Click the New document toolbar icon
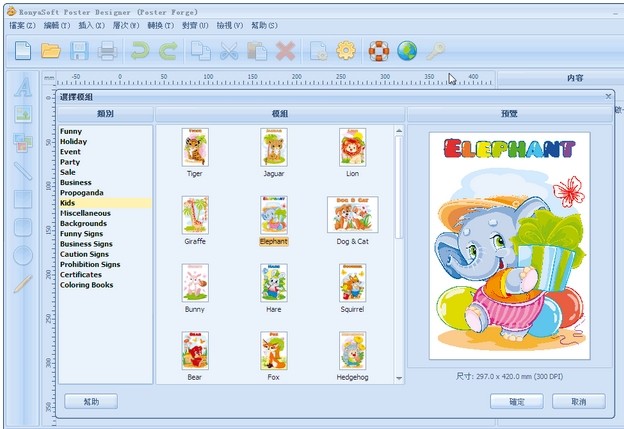Screen dimensions: 624x429 click(x=23, y=51)
